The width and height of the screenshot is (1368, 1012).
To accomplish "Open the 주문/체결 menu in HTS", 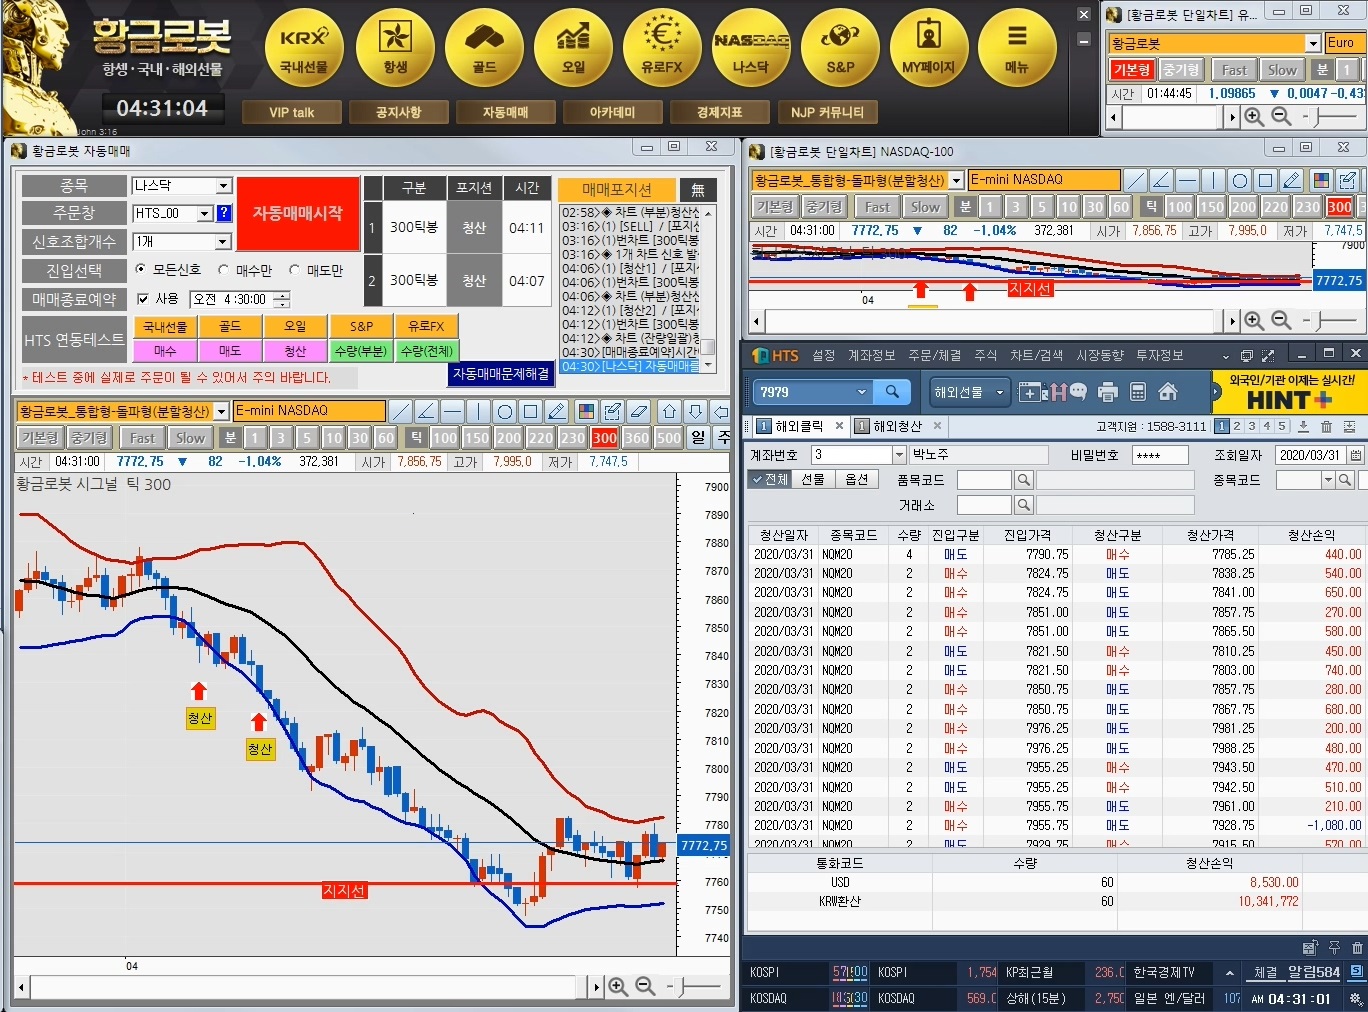I will tap(935, 355).
